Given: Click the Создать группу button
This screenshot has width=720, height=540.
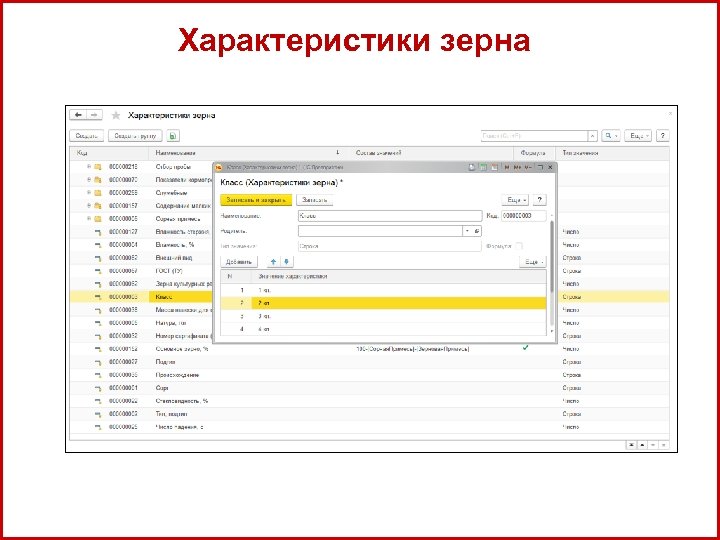Looking at the screenshot, I should 135,136.
